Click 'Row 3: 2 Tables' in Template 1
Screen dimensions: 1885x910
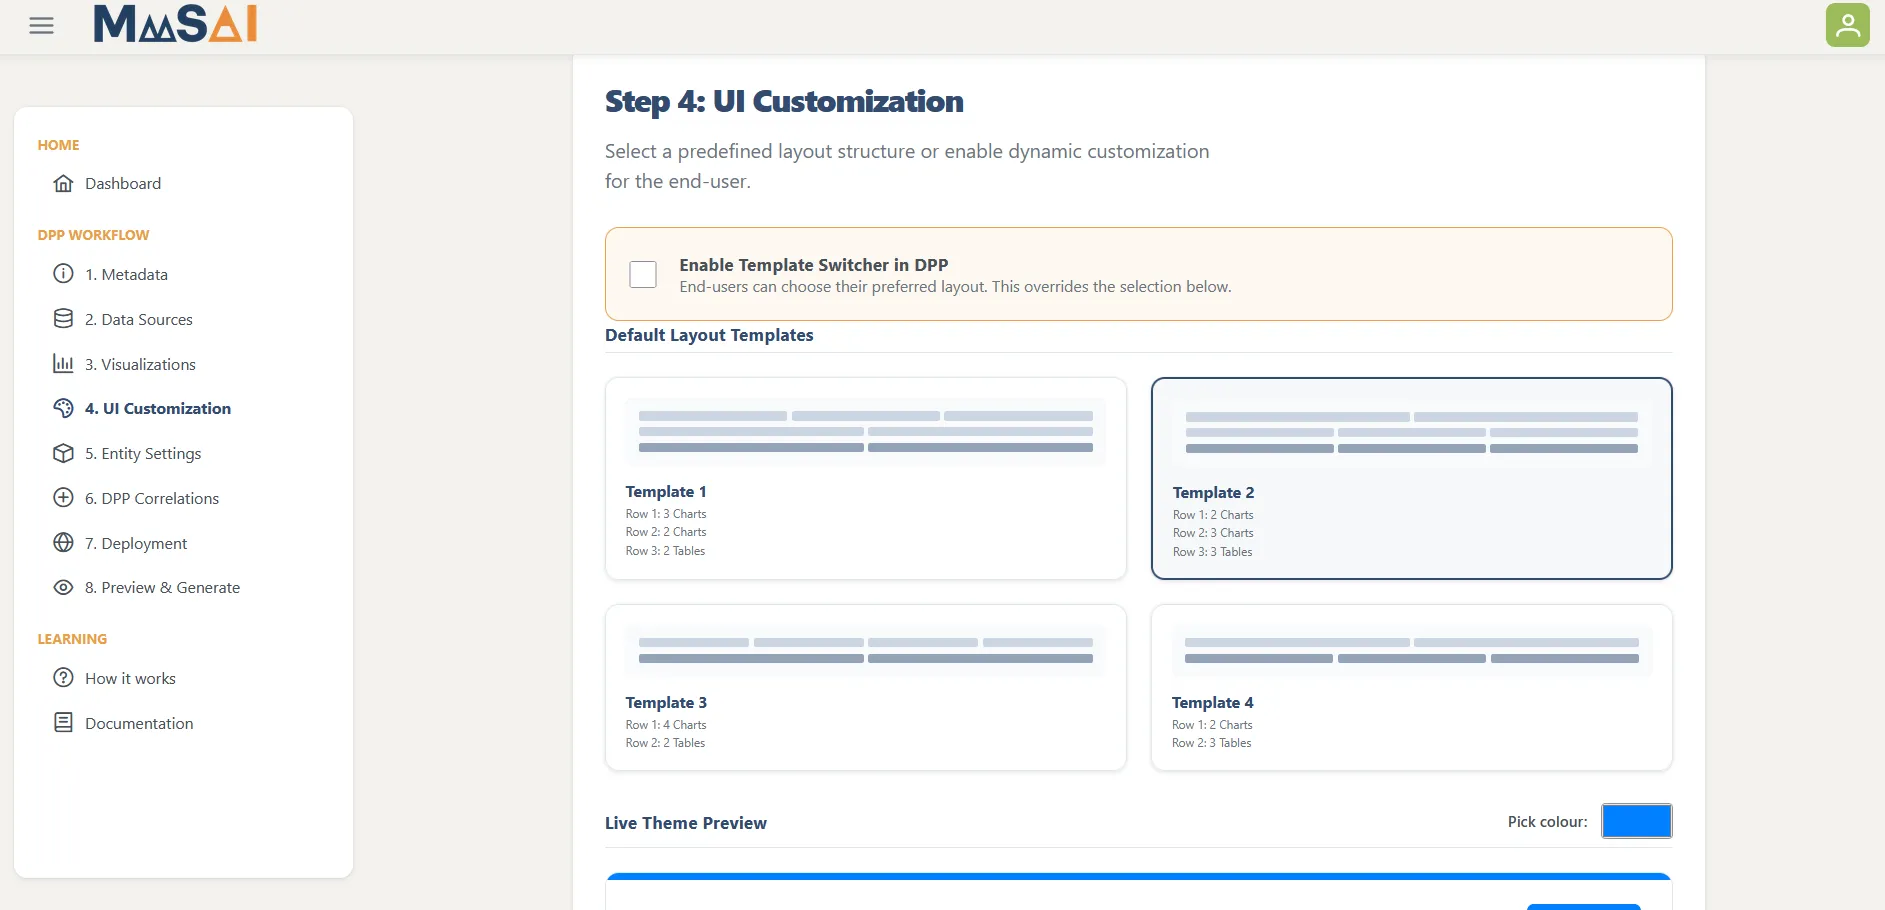(x=665, y=551)
